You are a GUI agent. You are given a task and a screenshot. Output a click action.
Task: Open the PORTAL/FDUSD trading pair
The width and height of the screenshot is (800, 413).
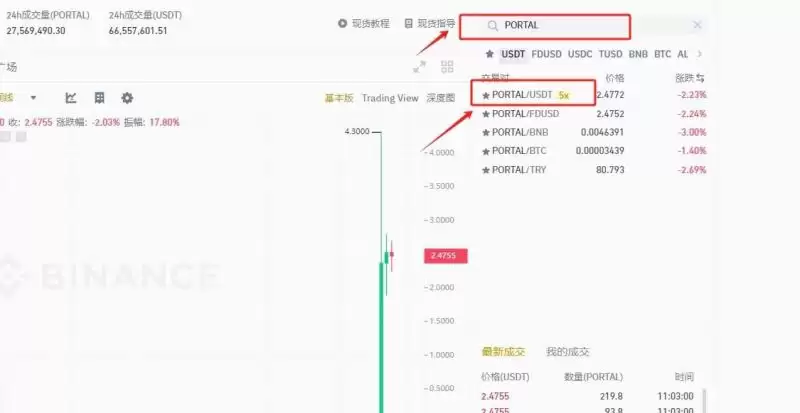tap(526, 114)
